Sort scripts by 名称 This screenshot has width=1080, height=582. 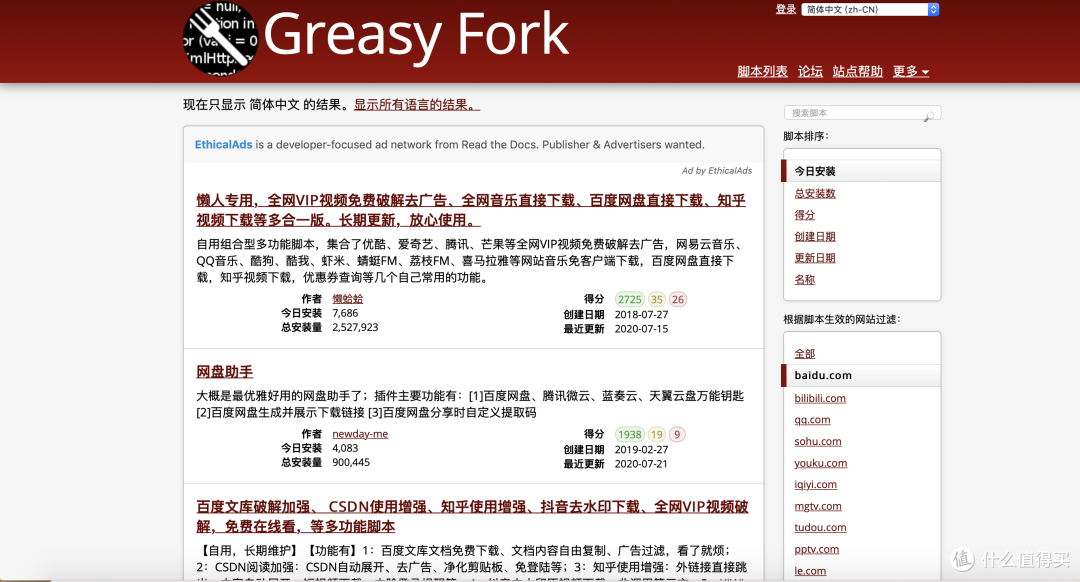pyautogui.click(x=804, y=280)
